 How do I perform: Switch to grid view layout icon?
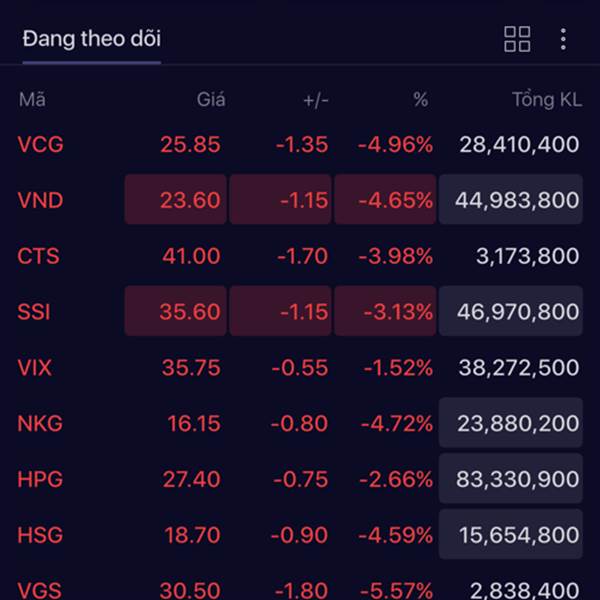(x=517, y=39)
